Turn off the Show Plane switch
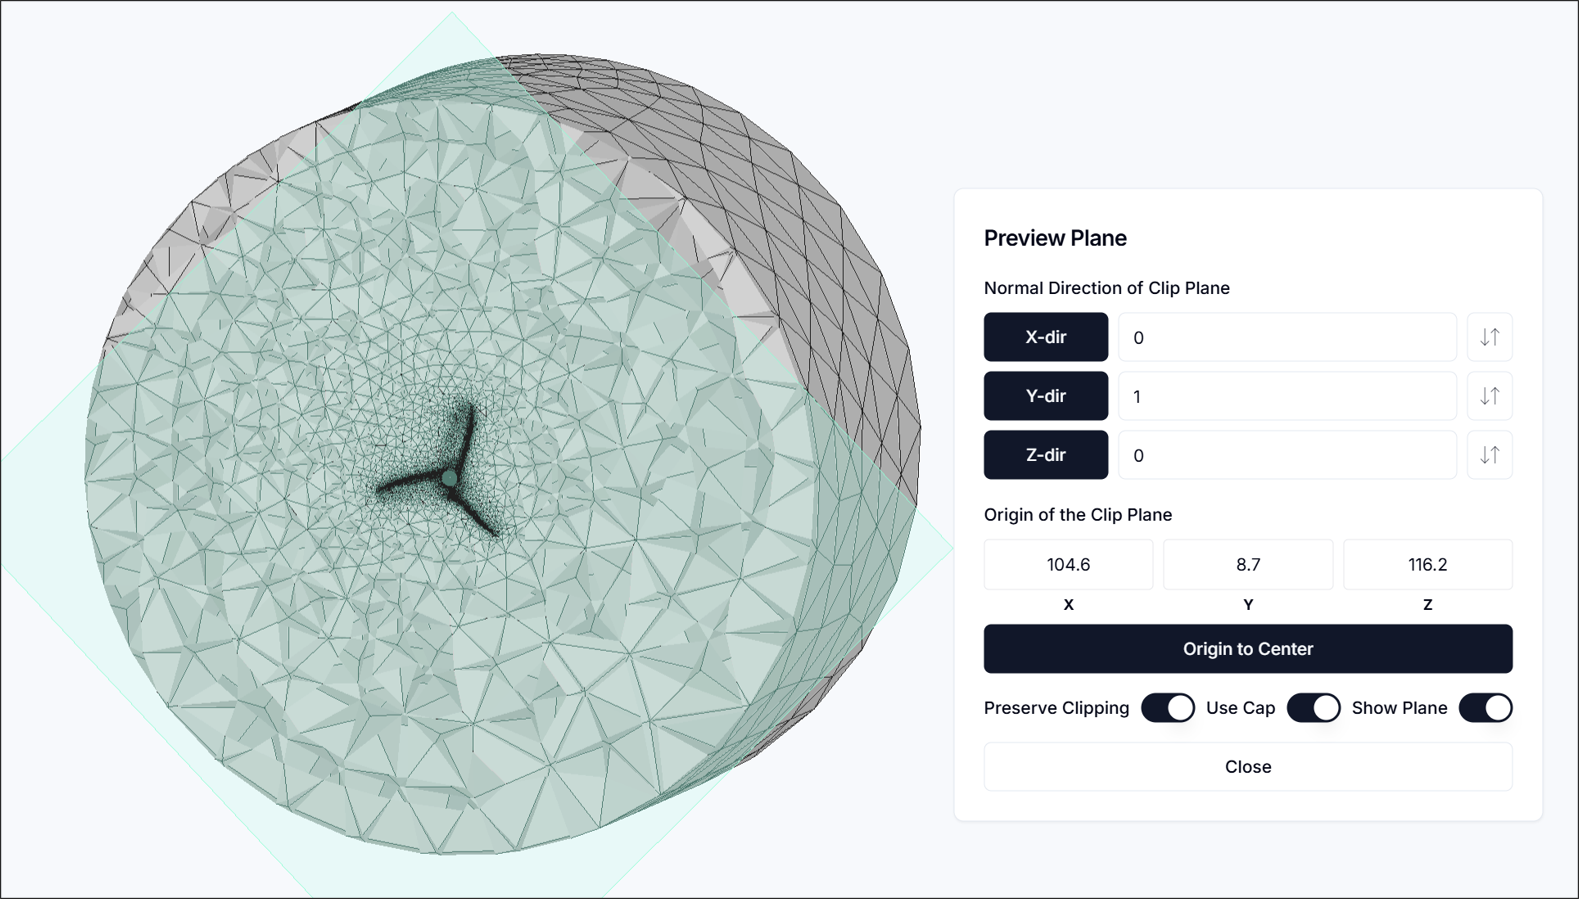The image size is (1579, 899). (x=1485, y=708)
